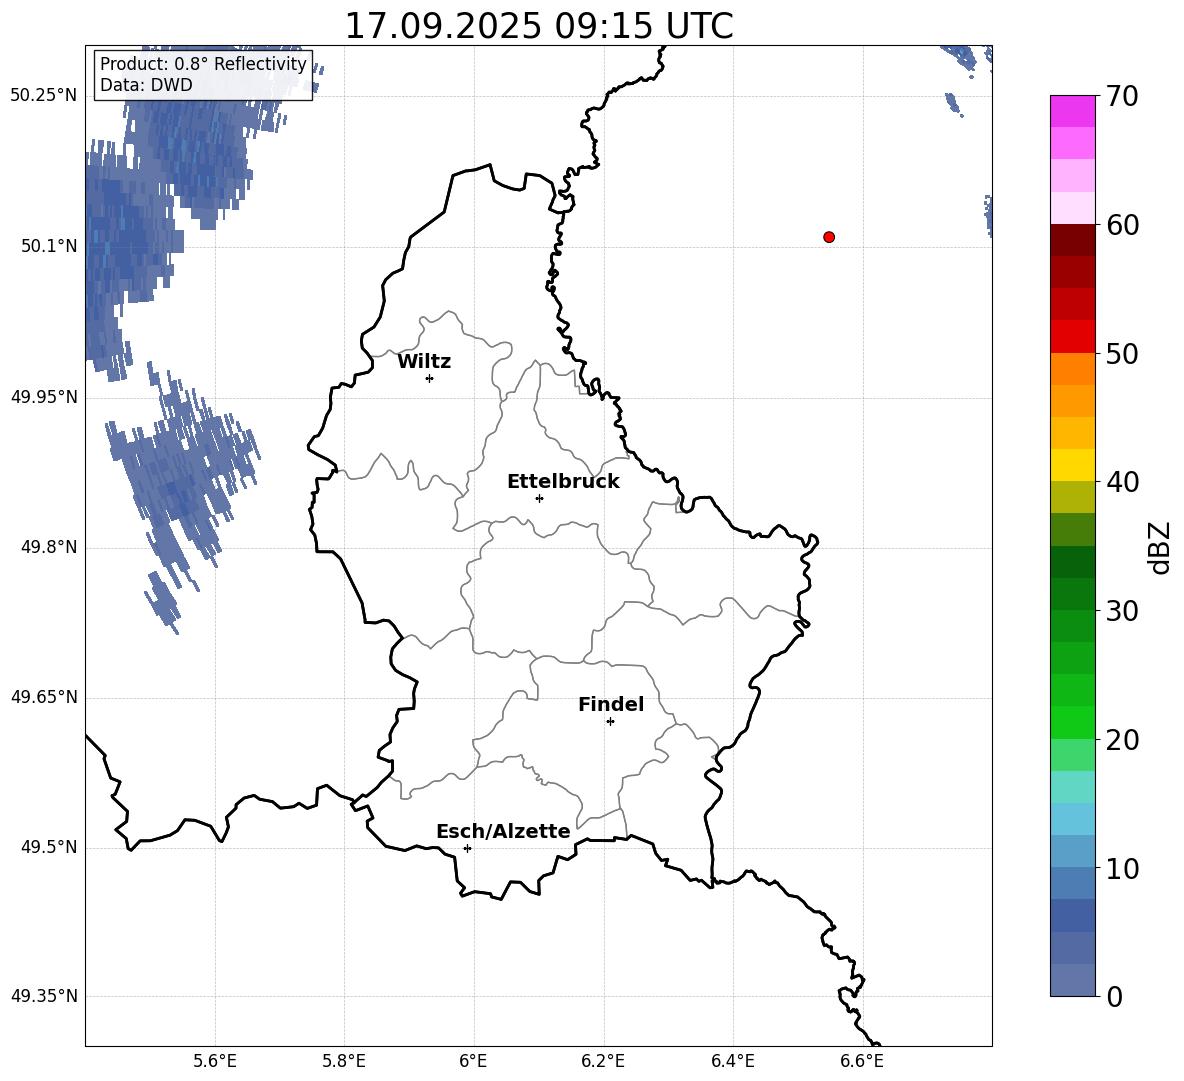This screenshot has width=1184, height=1081.
Task: Pick the turquoise colorbar segment below 20
Action: coord(1073,787)
